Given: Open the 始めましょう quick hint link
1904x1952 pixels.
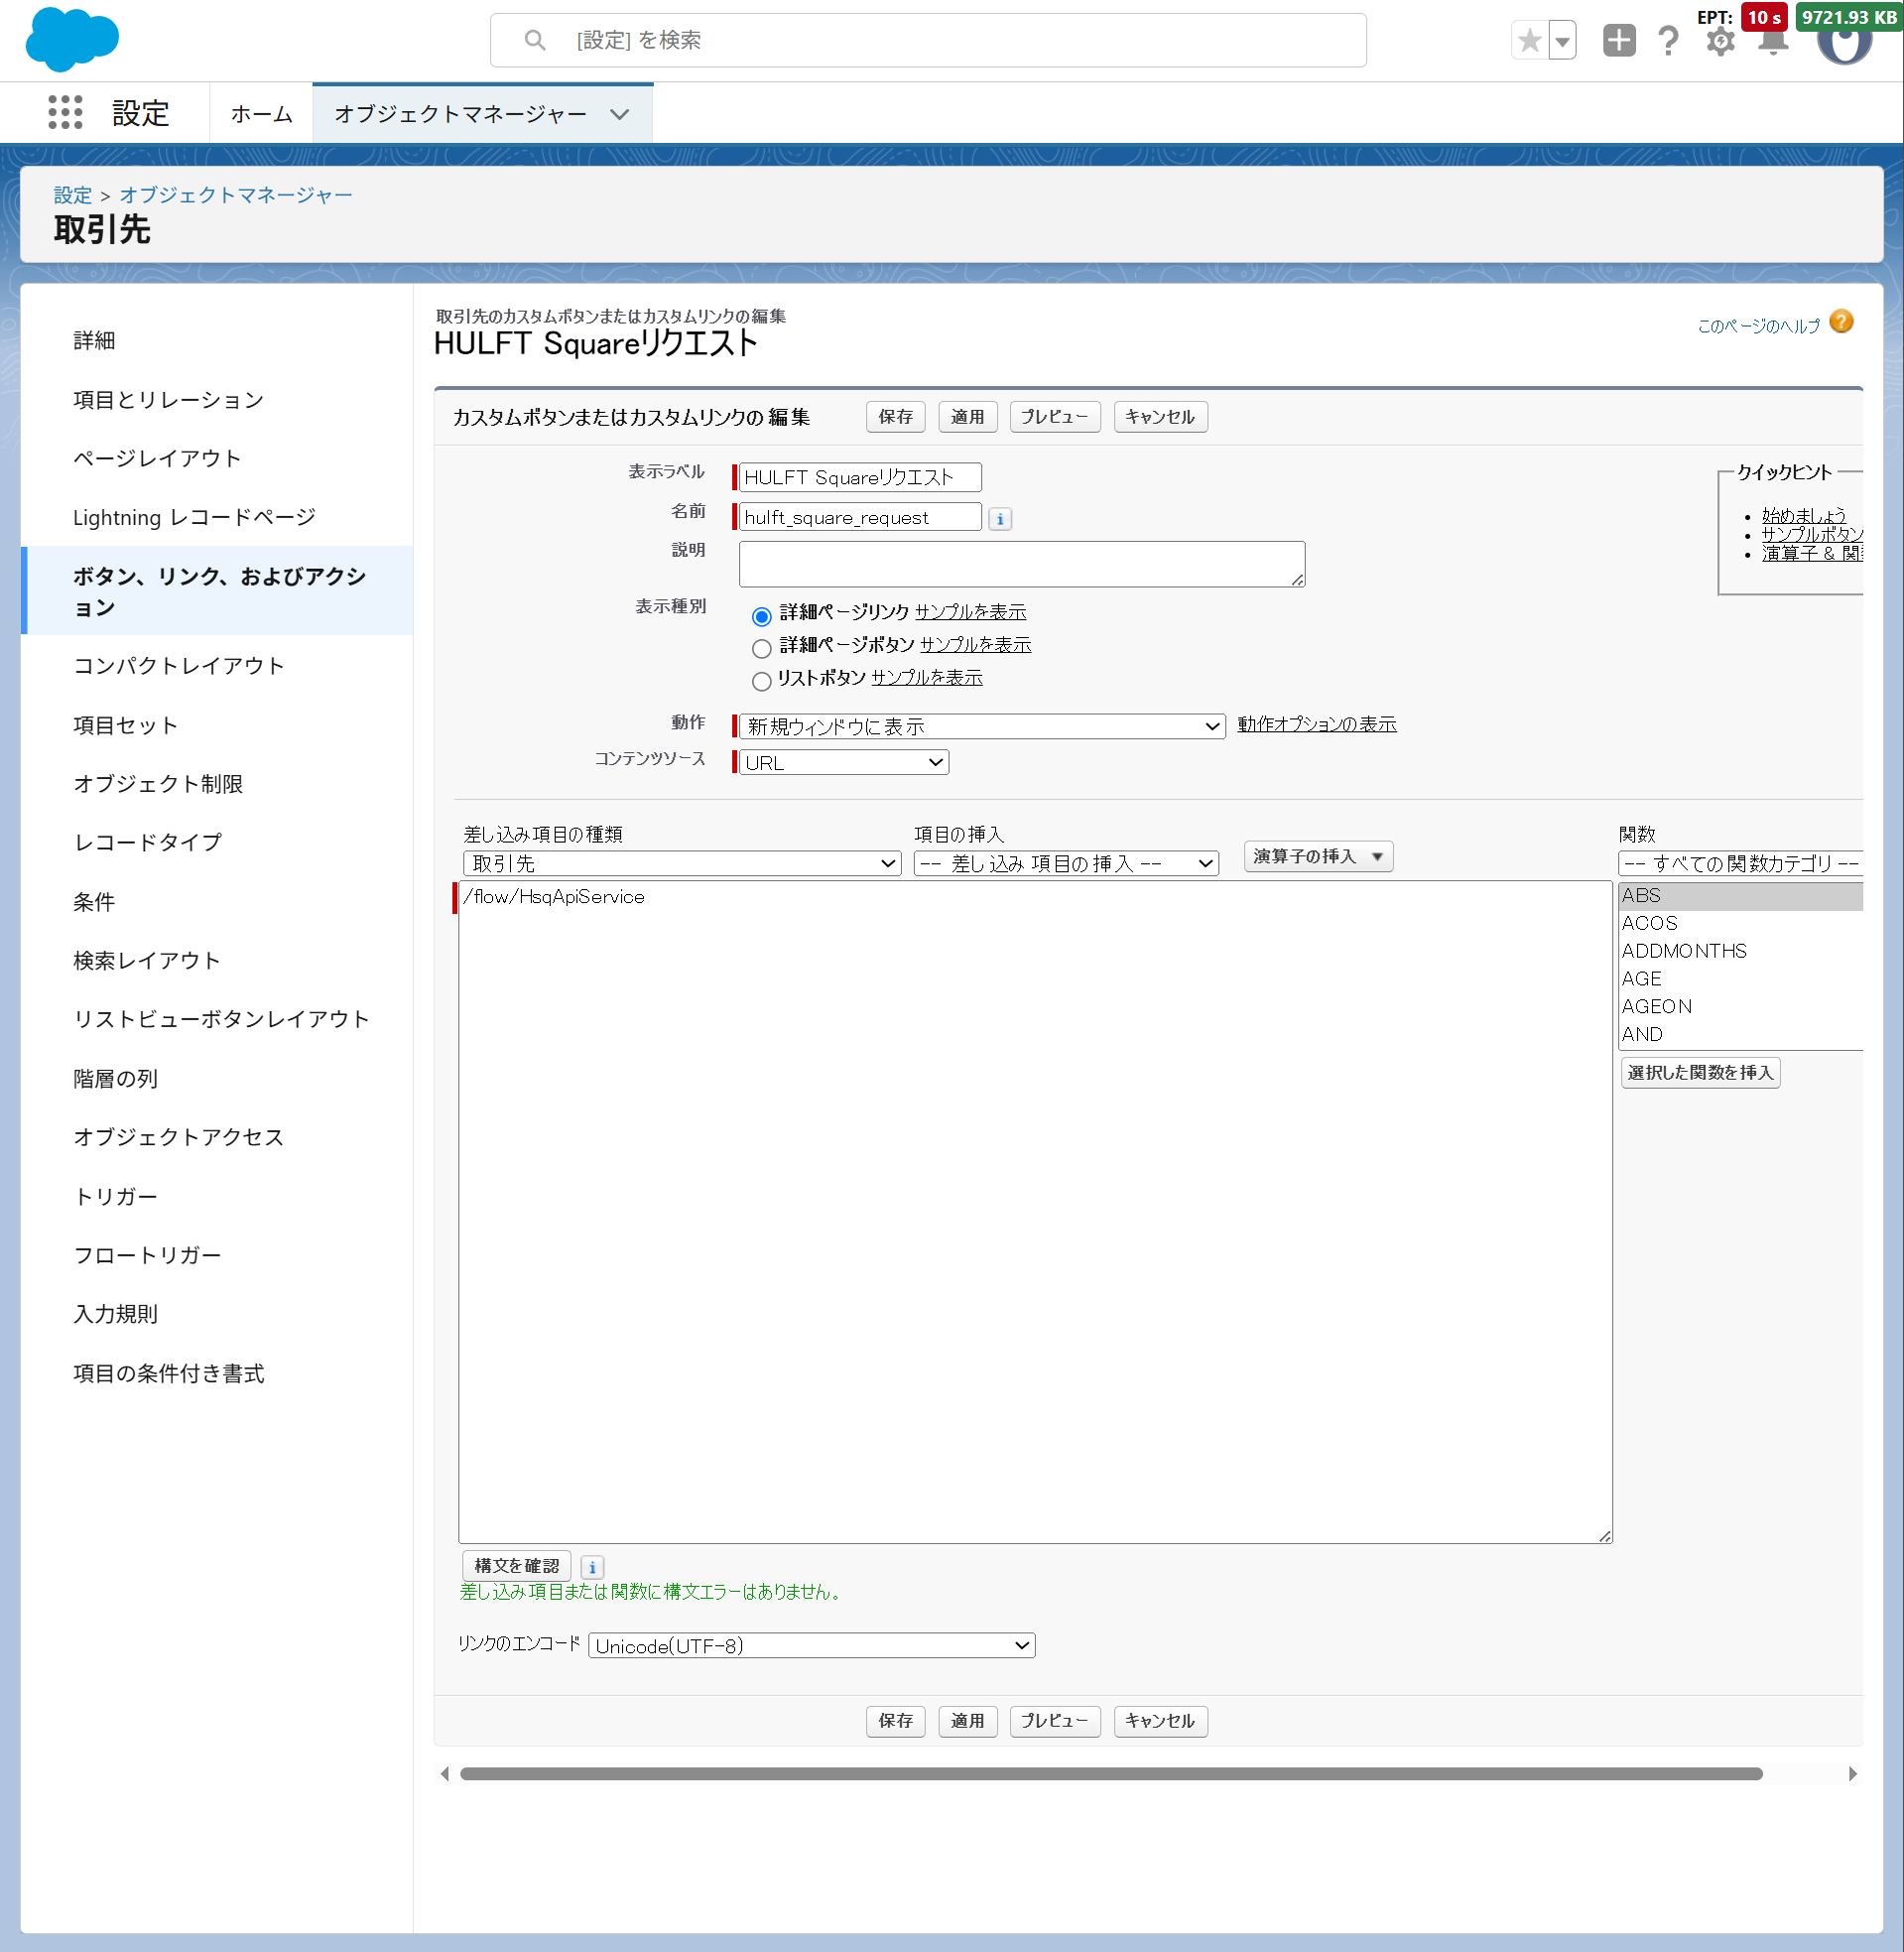Looking at the screenshot, I should pos(1804,516).
